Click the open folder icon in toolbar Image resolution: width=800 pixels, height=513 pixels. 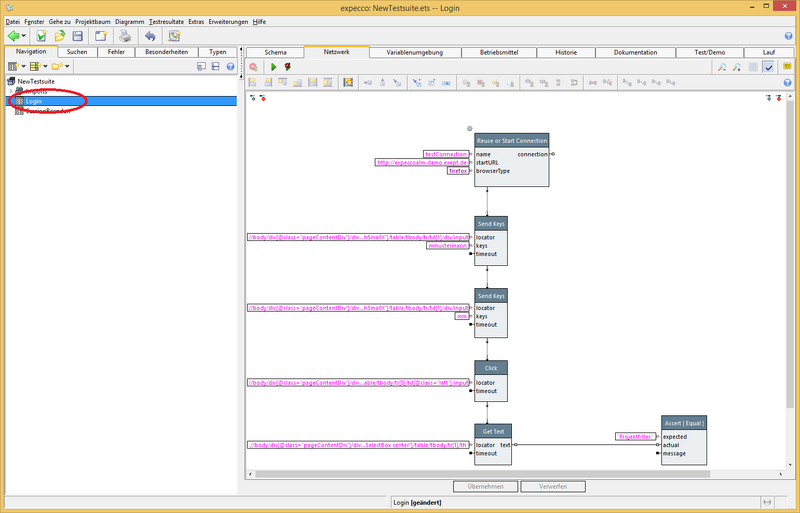[60, 36]
